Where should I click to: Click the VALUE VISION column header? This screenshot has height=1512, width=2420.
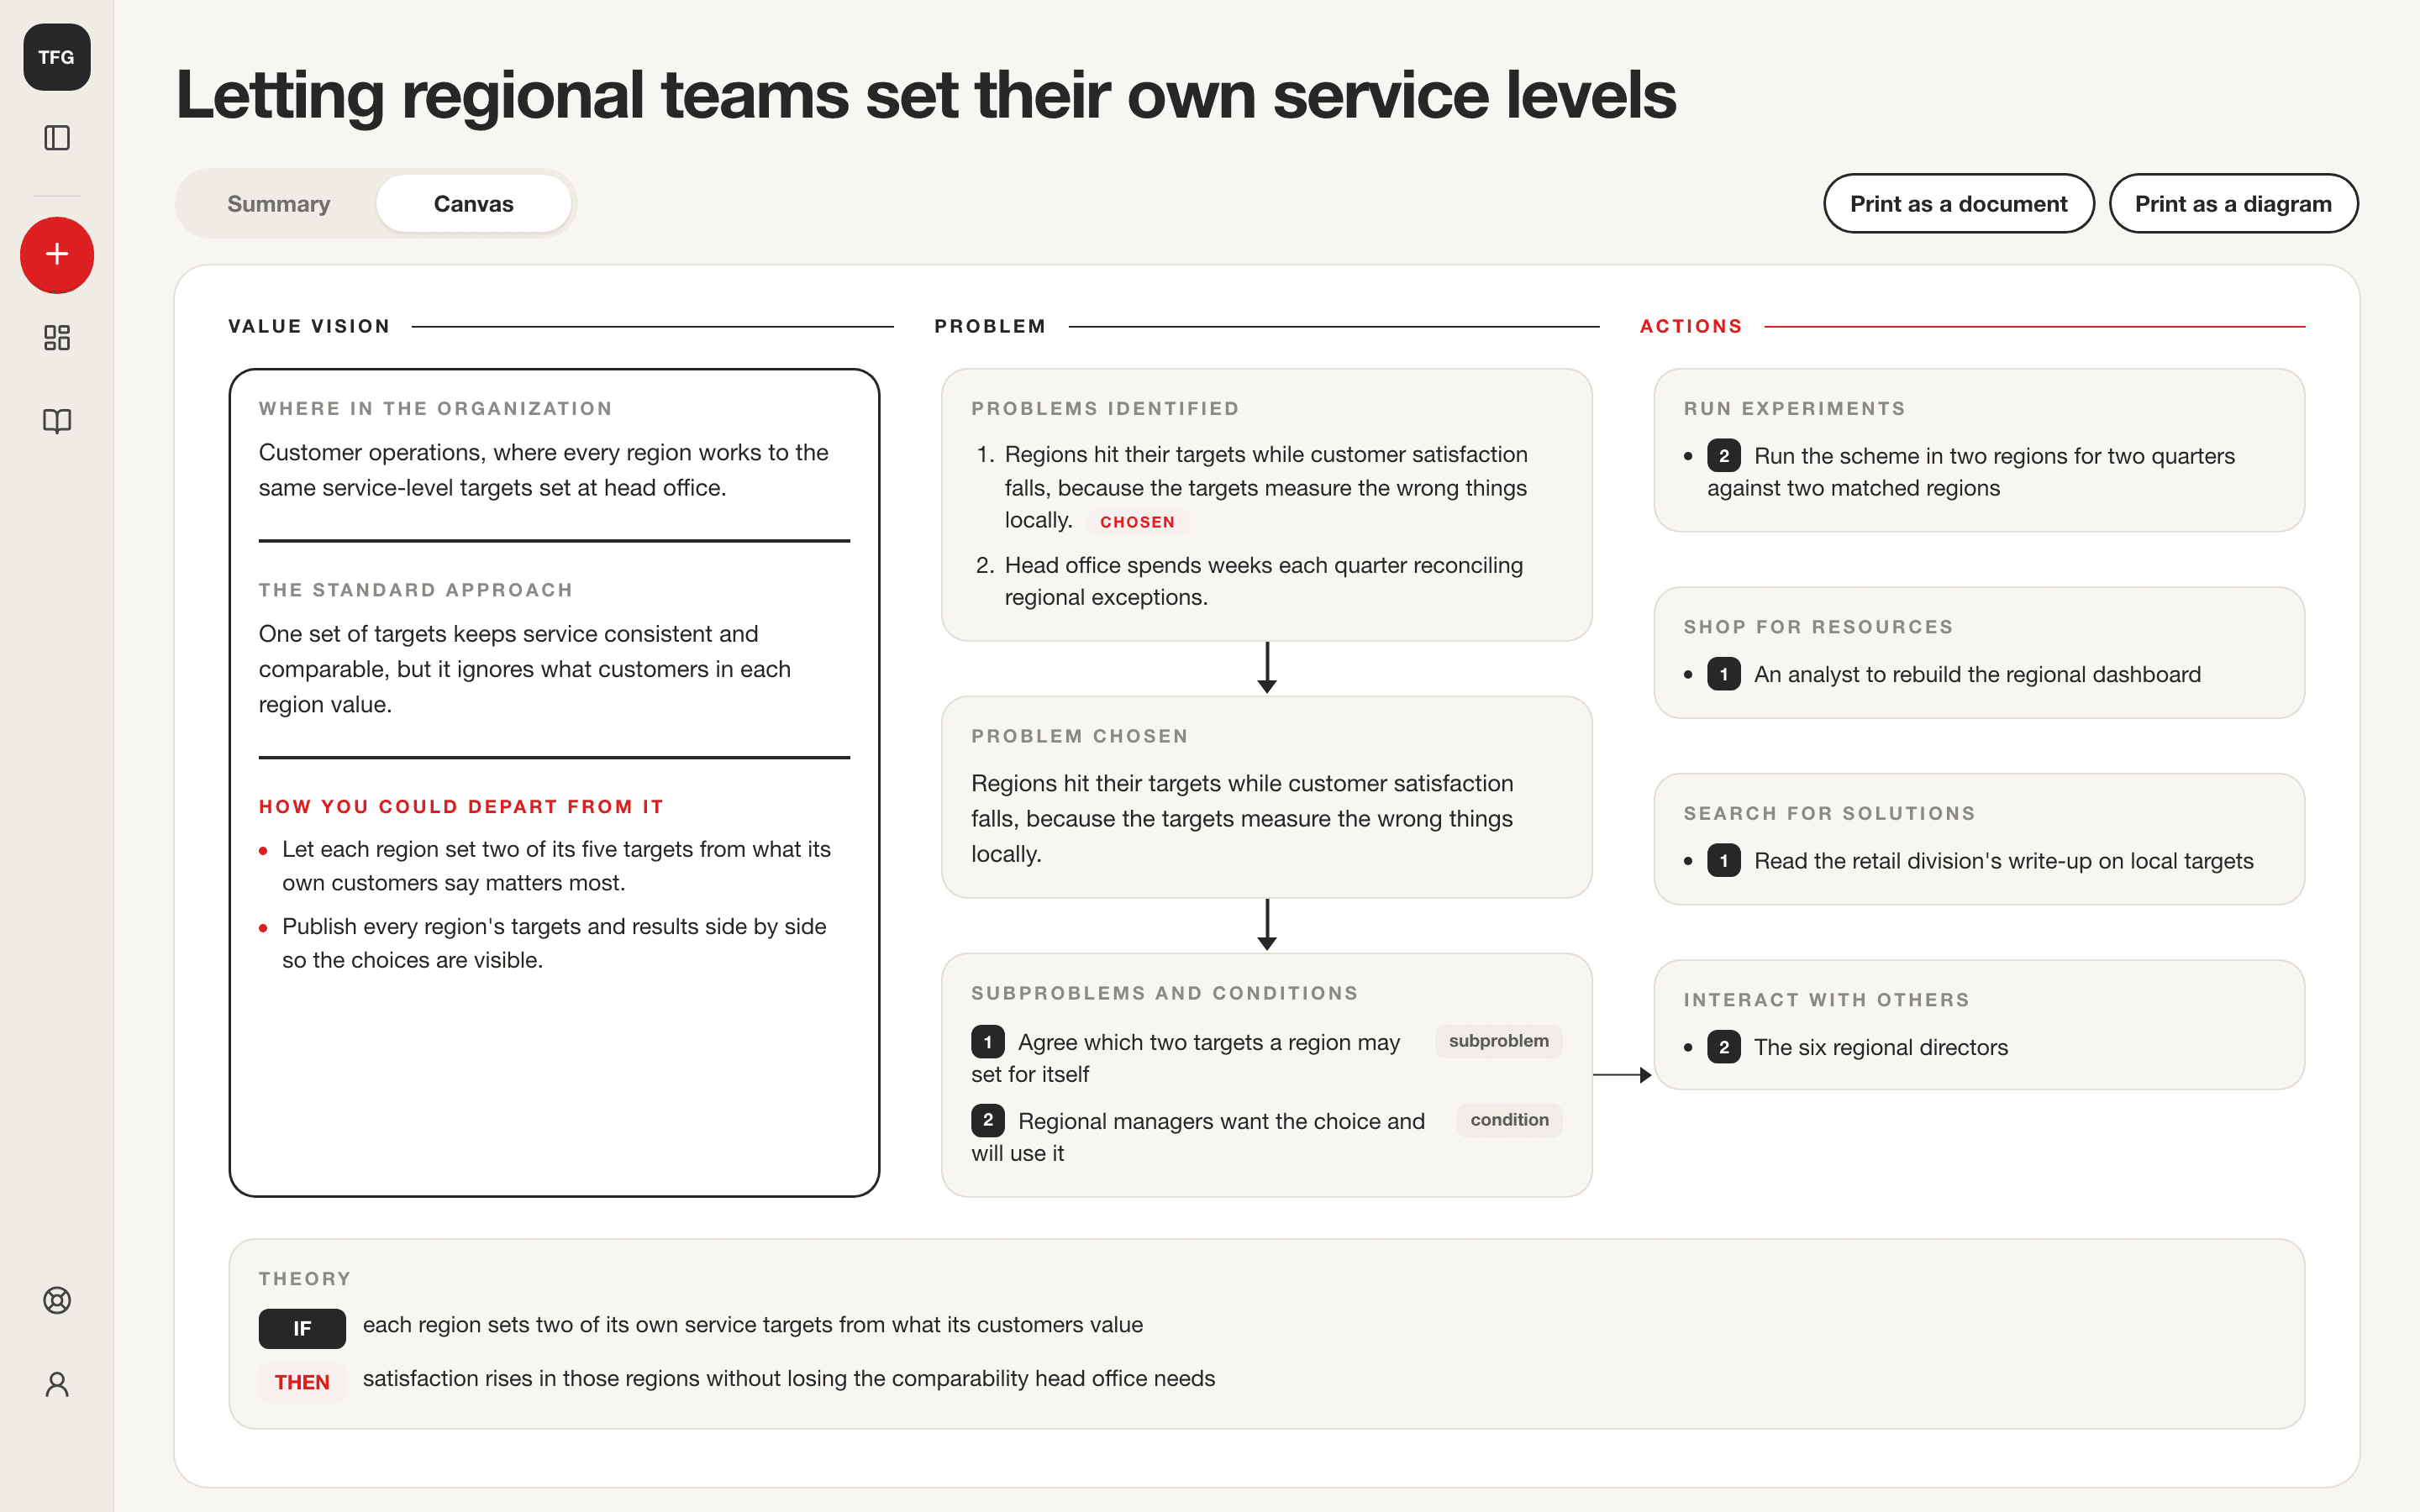[309, 326]
